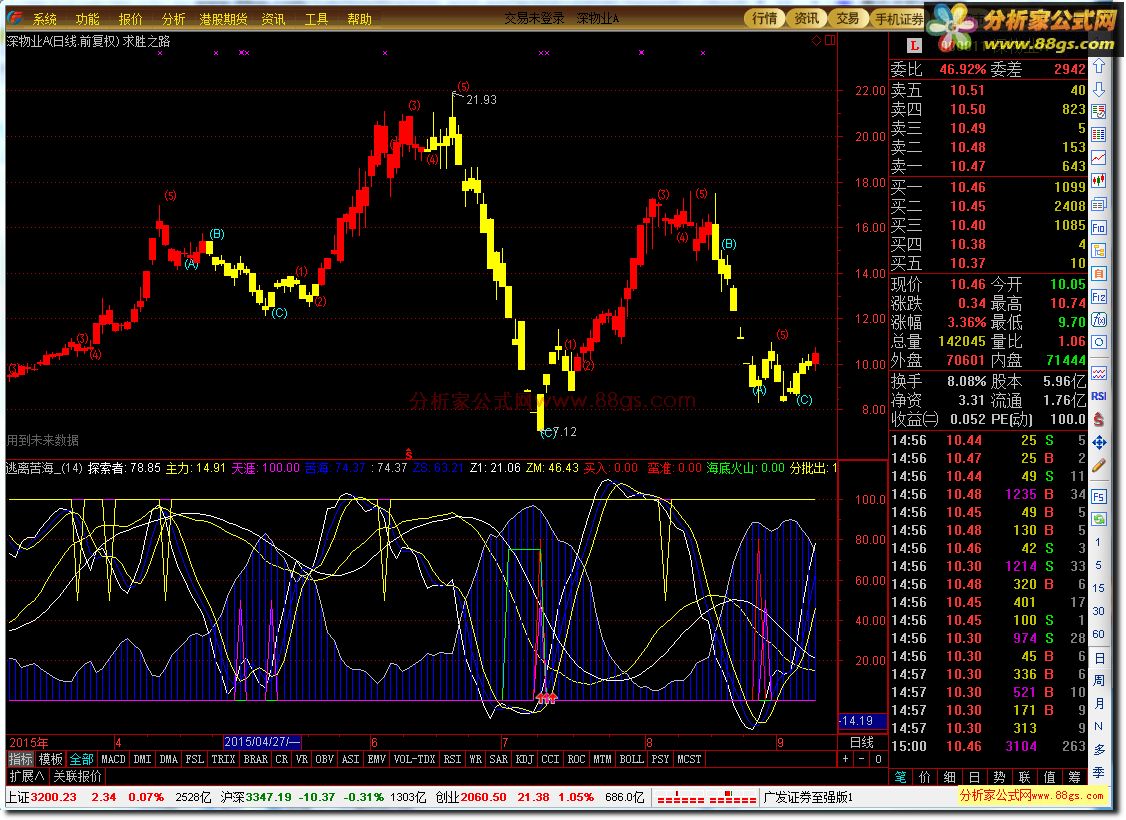The width and height of the screenshot is (1126, 820).
Task: Open the line trend chart icon
Action: tap(1099, 157)
